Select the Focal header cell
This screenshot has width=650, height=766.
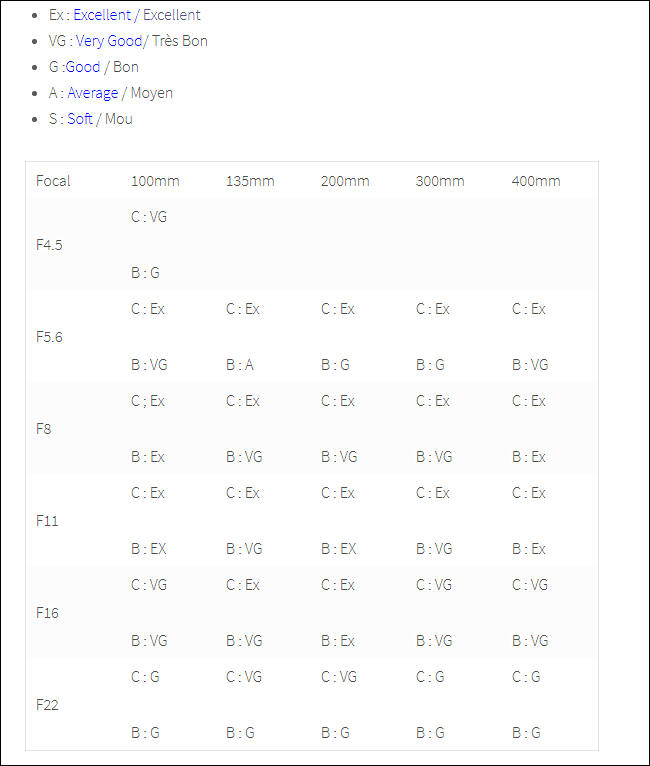tap(53, 181)
